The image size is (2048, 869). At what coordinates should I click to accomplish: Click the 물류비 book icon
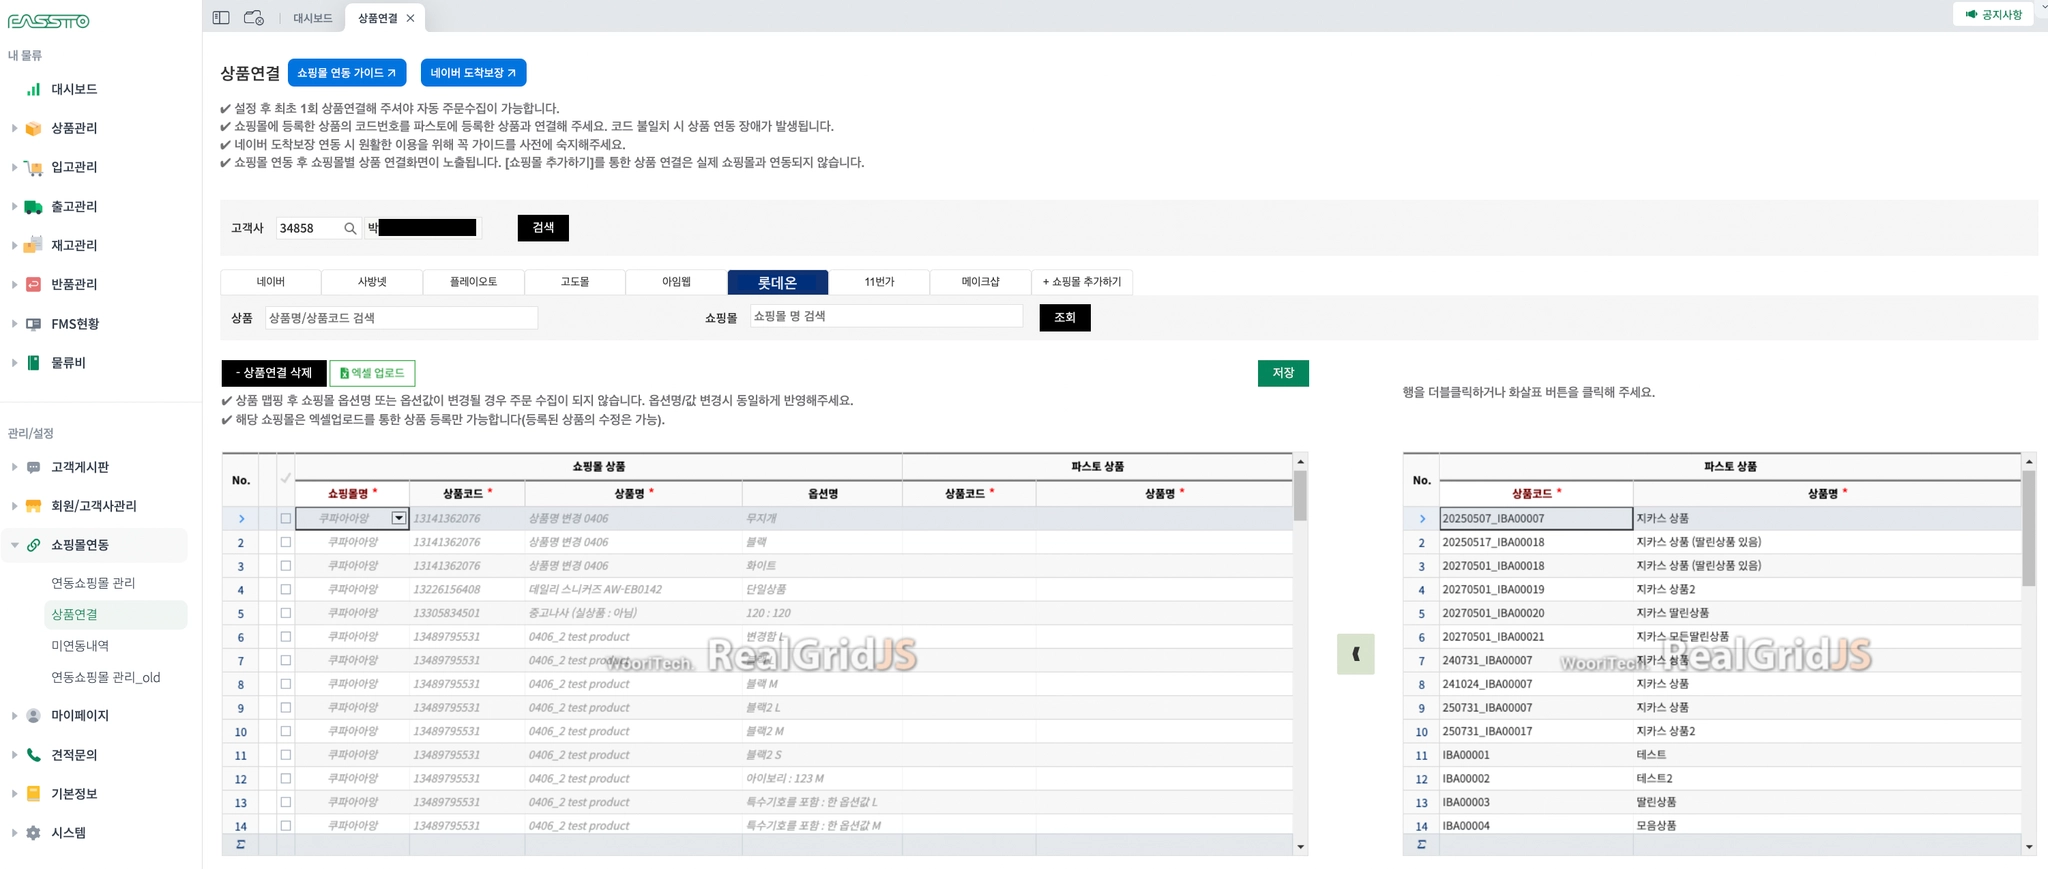[x=33, y=363]
